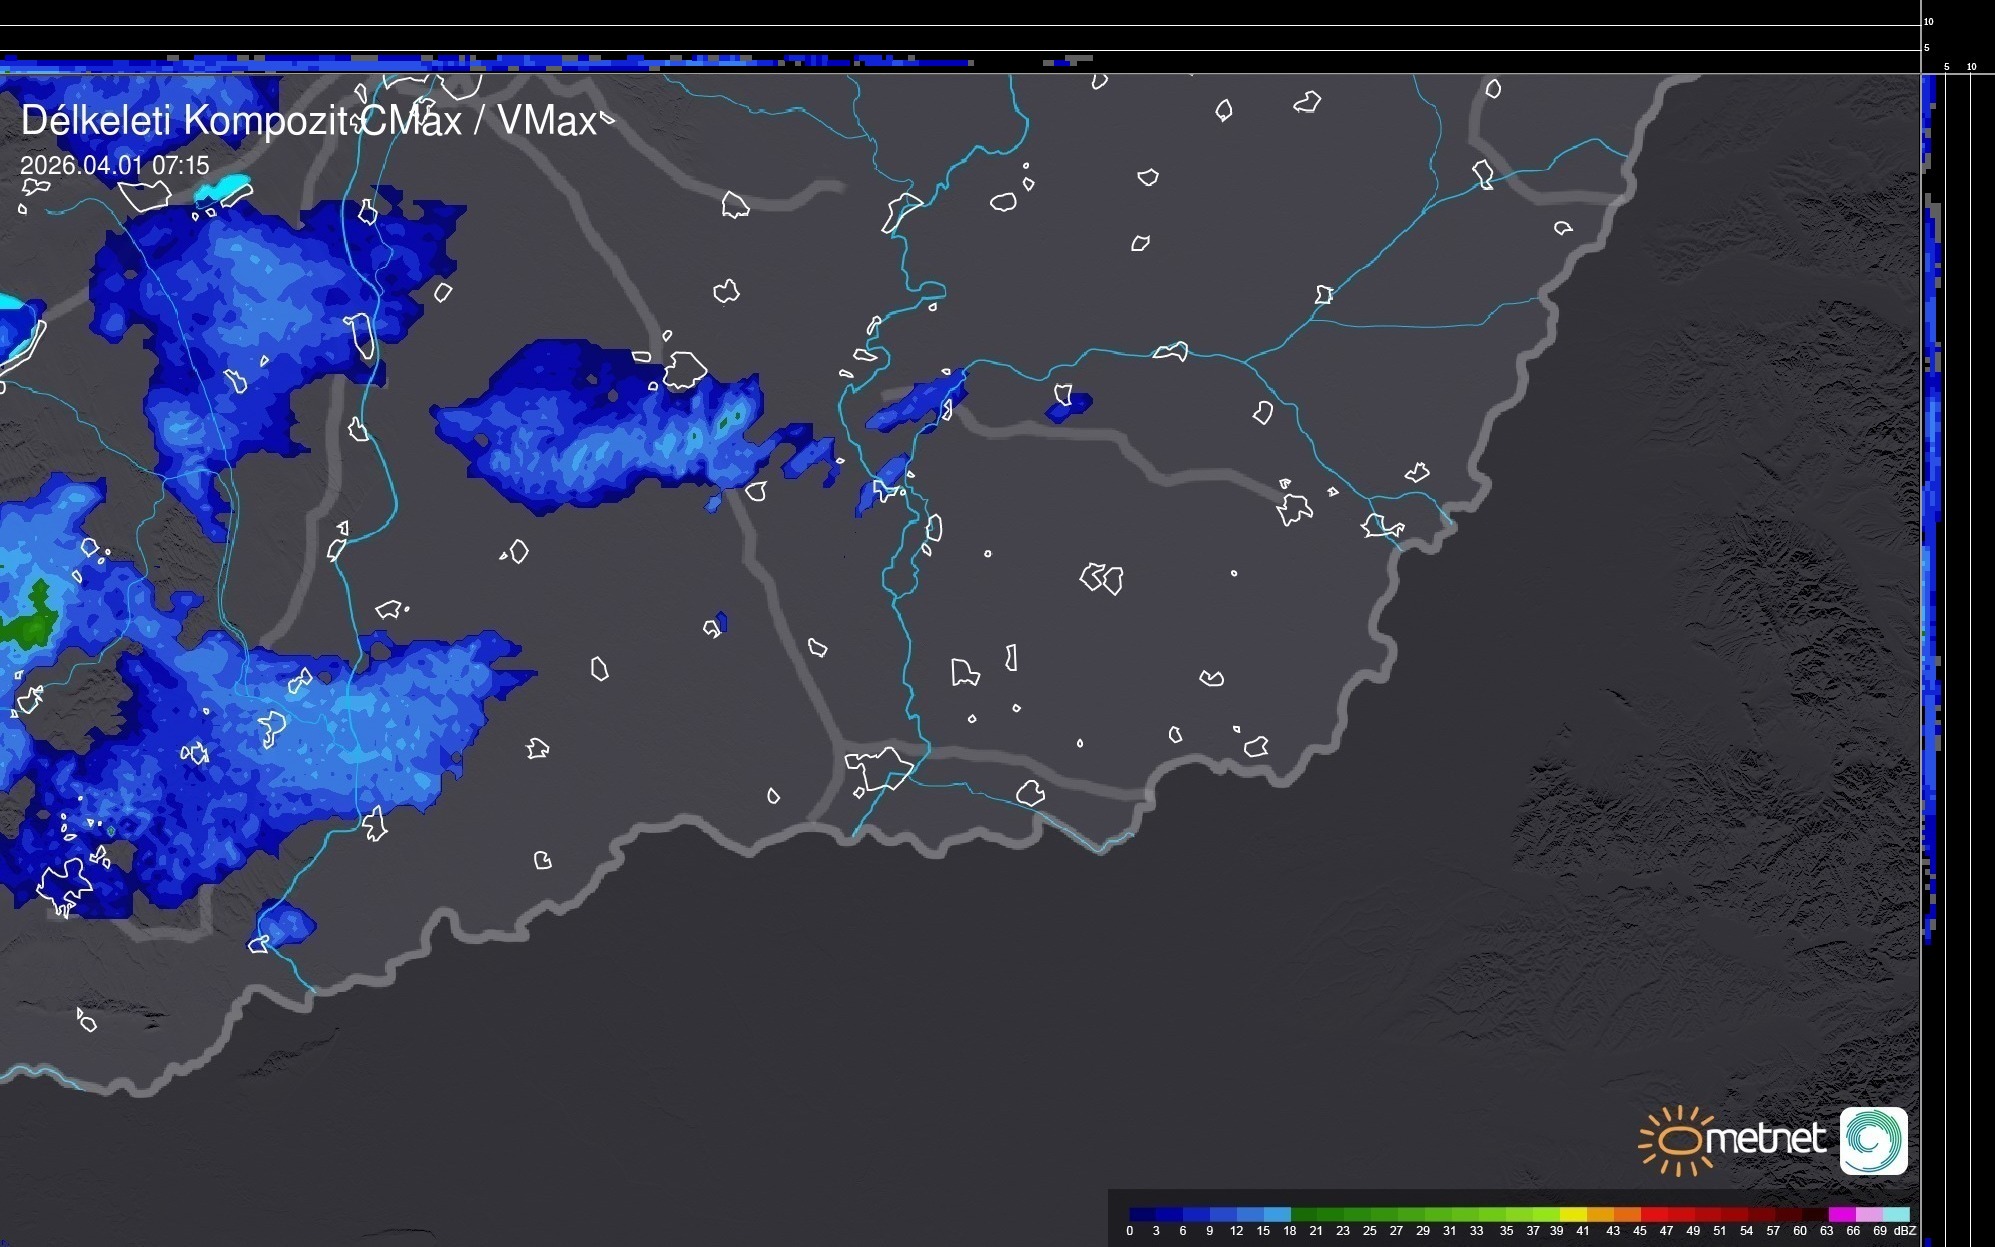The image size is (1995, 1247).
Task: Click the top-panel height label 10
Action: 1929,21
